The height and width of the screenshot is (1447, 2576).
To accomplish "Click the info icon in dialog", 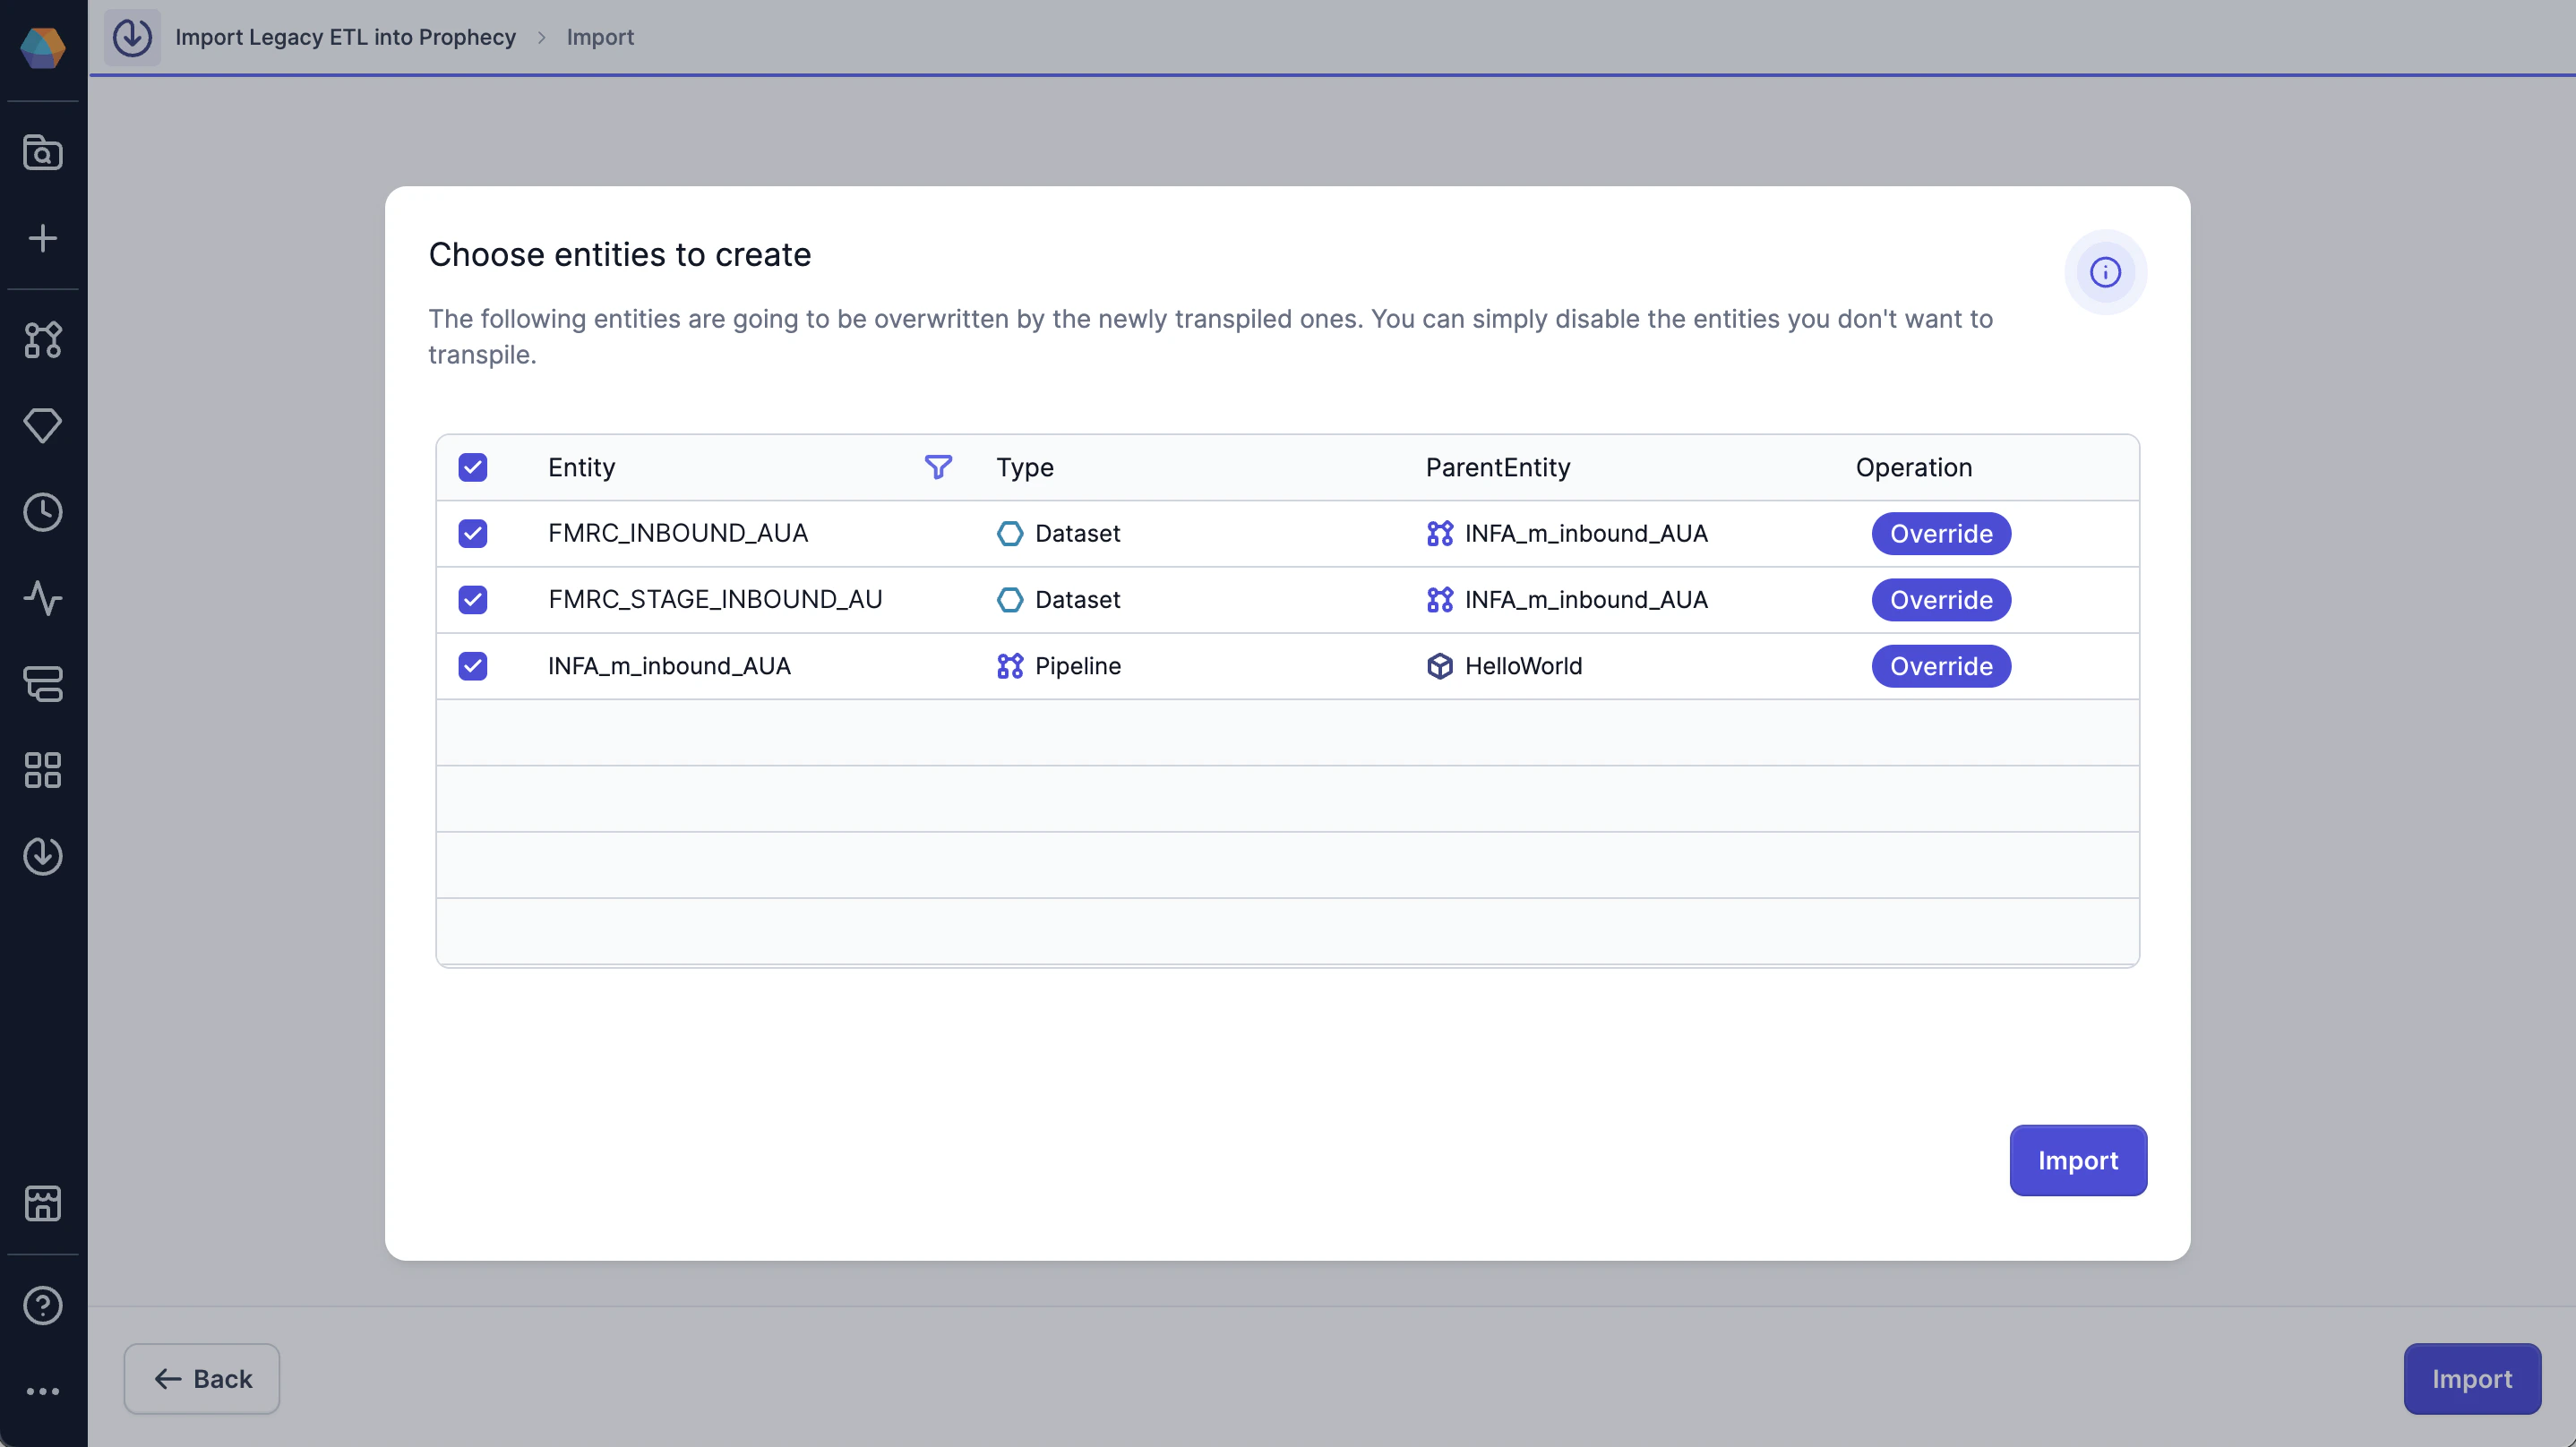I will click(x=2104, y=272).
